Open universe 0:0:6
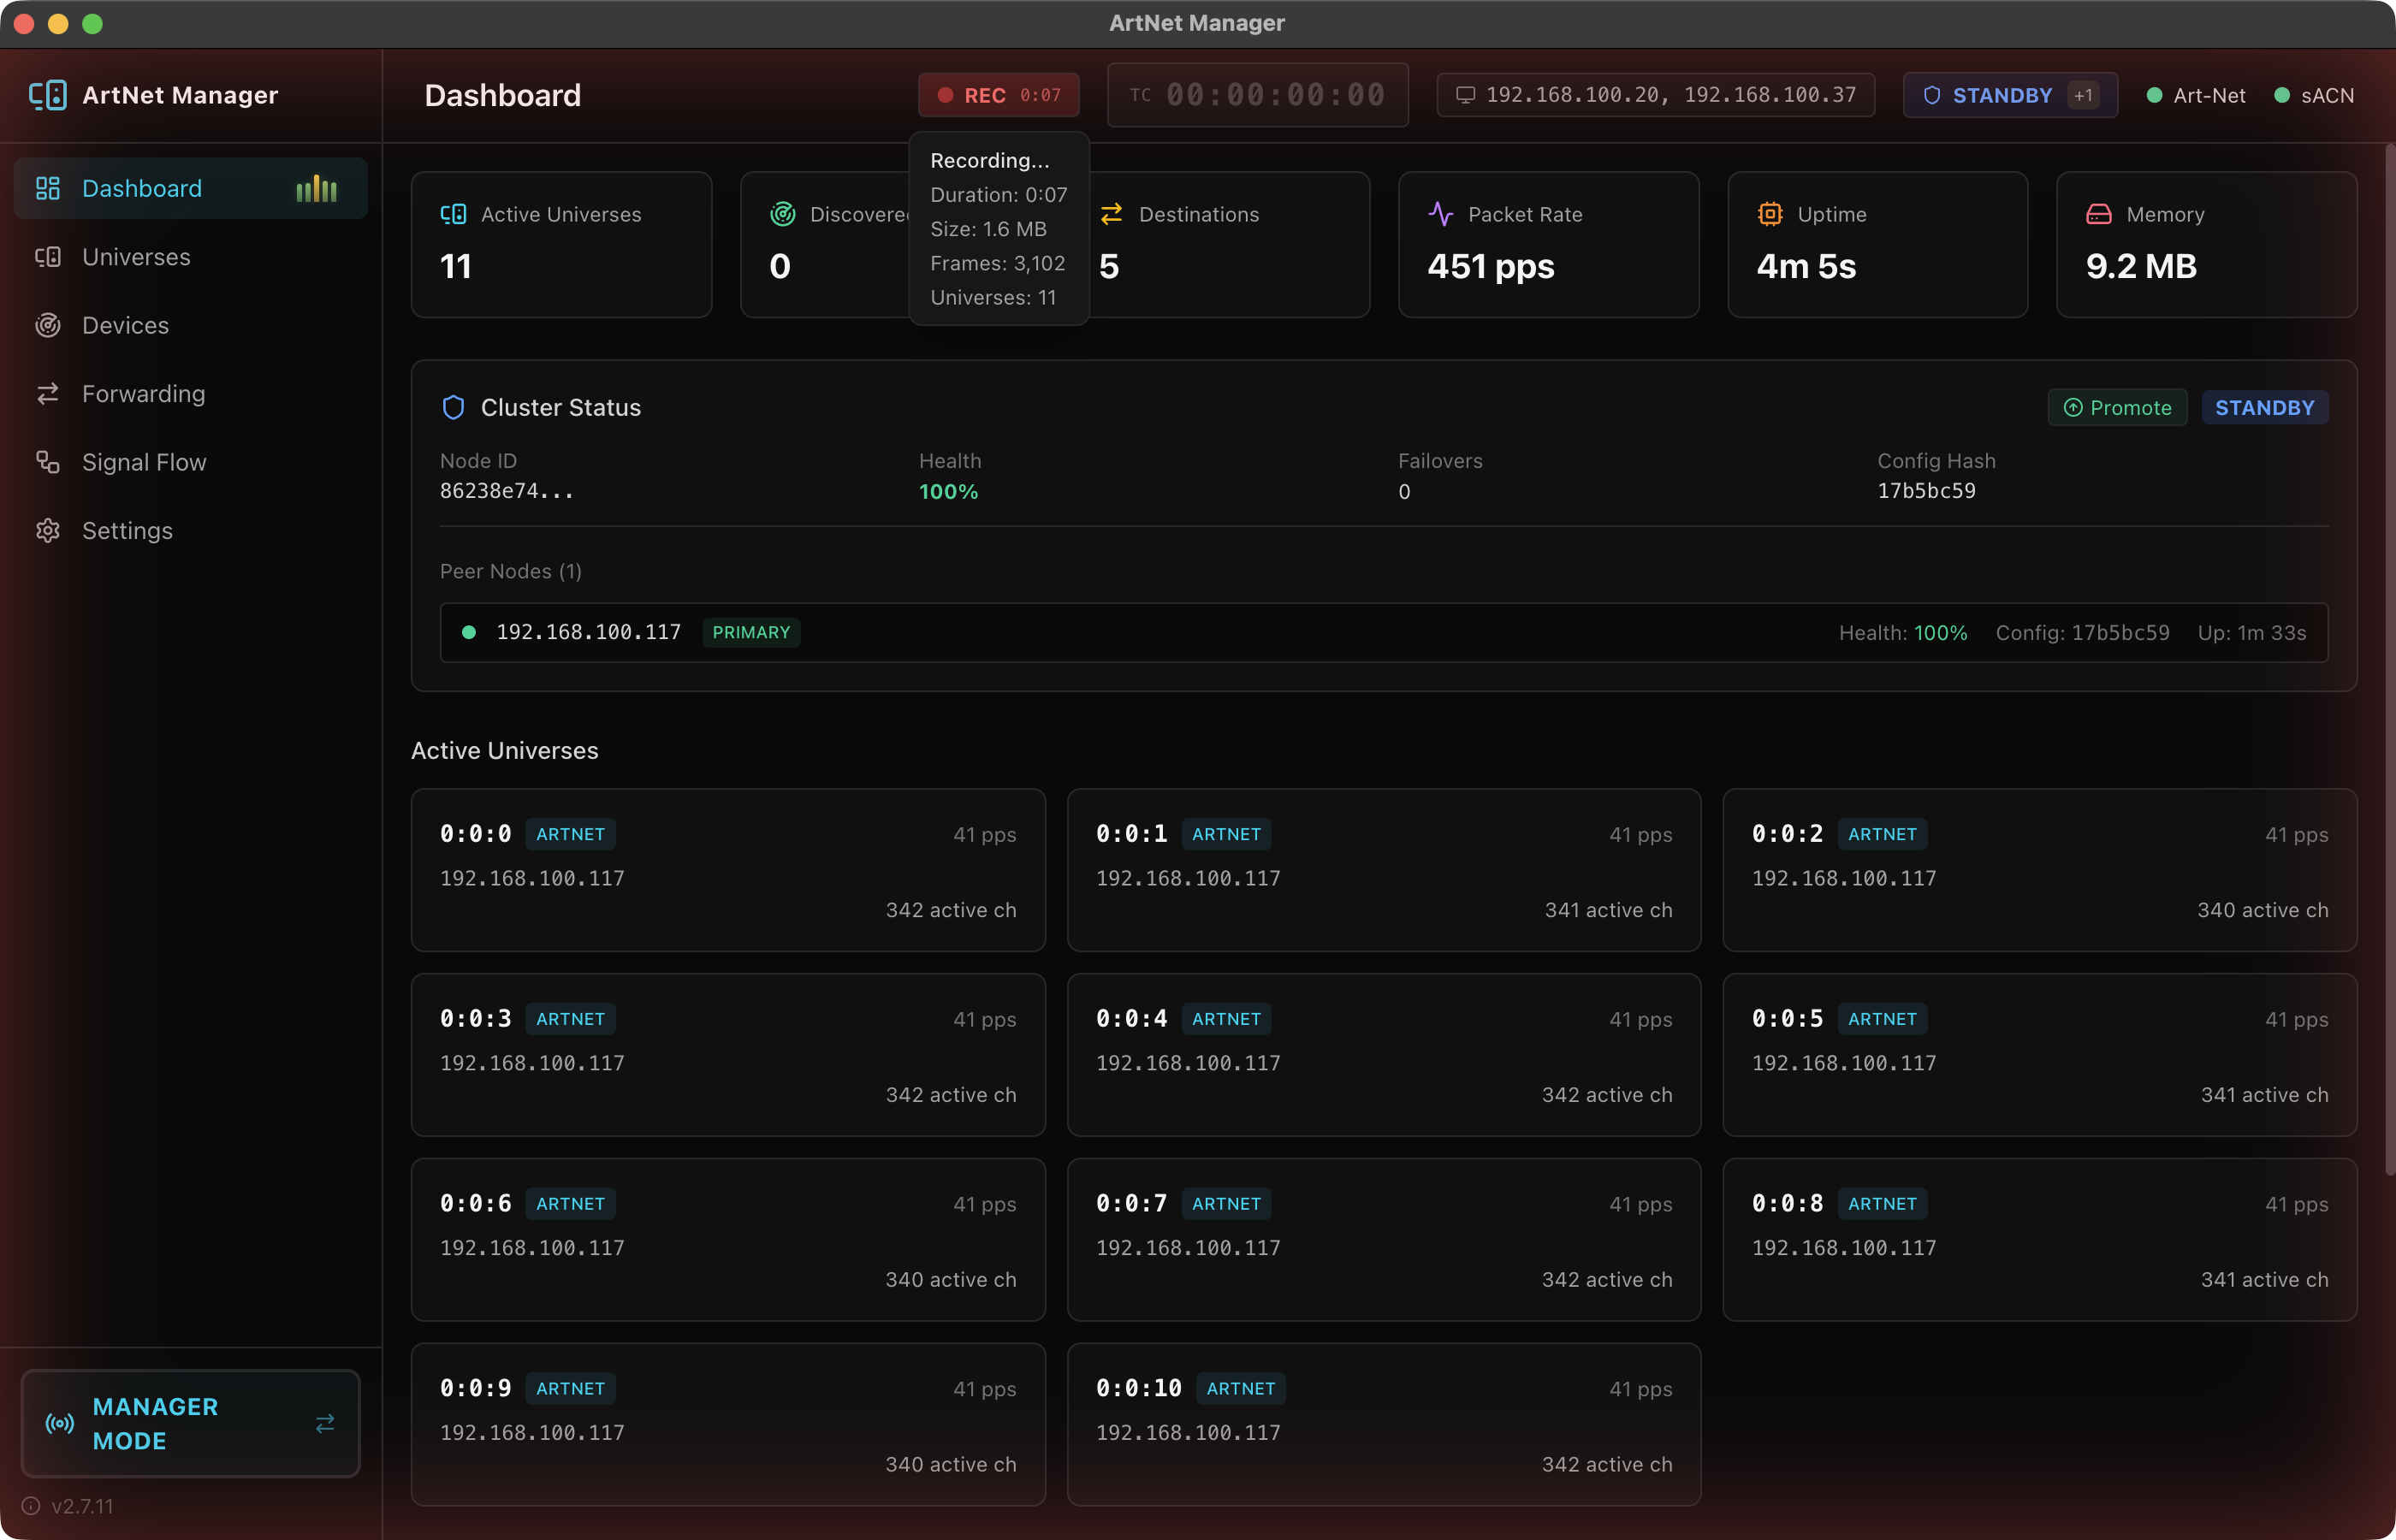This screenshot has height=1540, width=2396. (728, 1240)
